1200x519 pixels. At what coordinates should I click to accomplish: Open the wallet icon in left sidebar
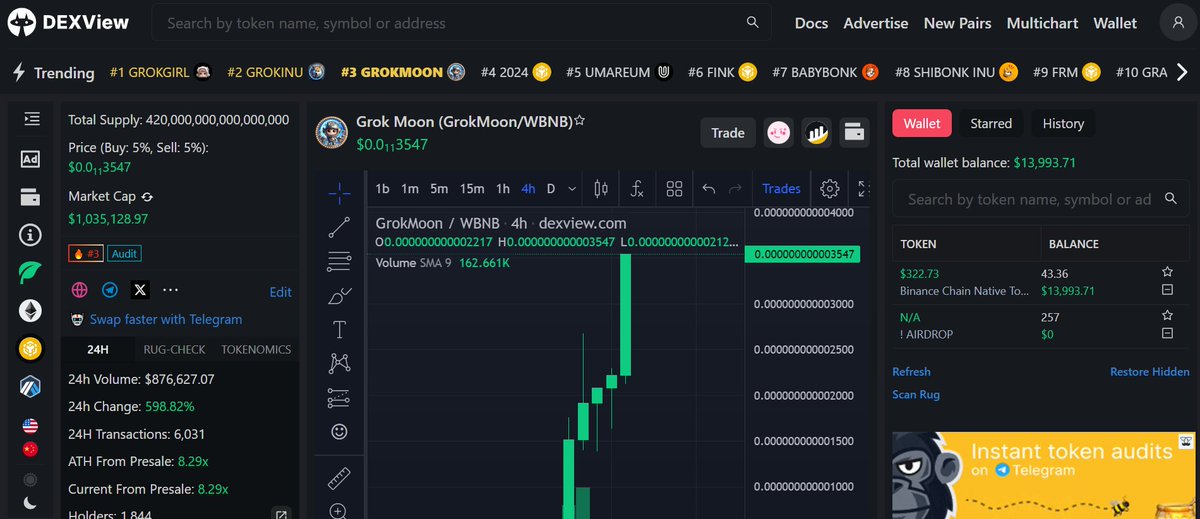point(30,196)
